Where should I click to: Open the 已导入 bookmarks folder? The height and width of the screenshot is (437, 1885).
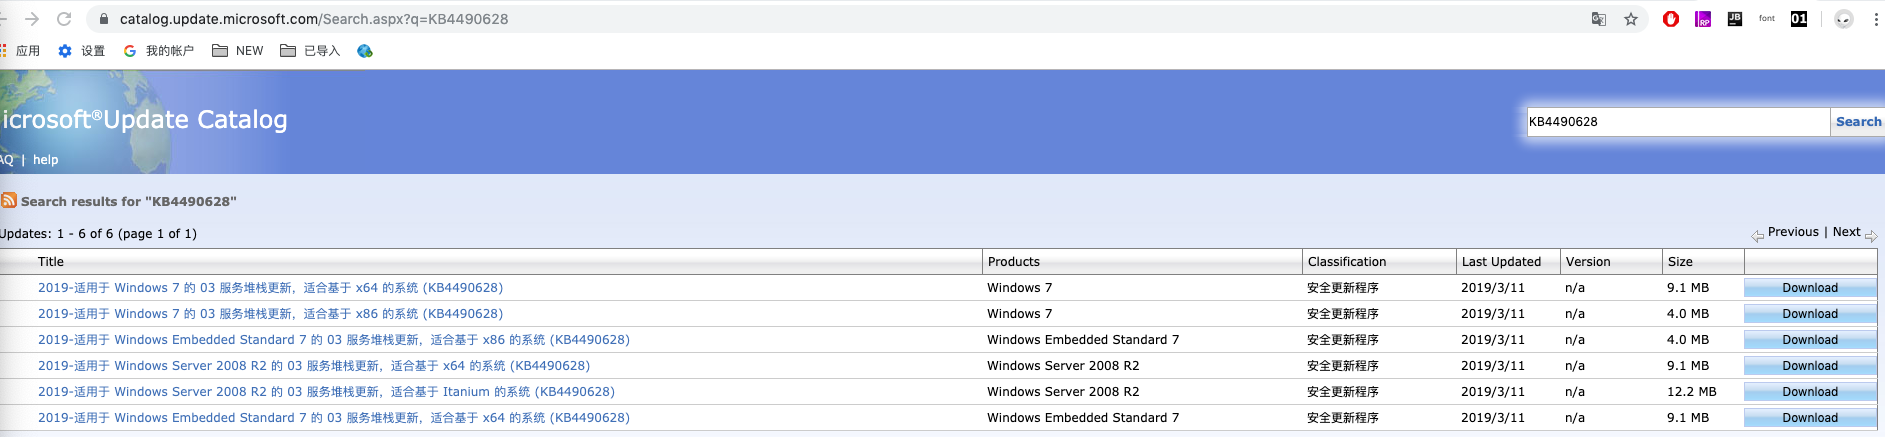[x=310, y=51]
